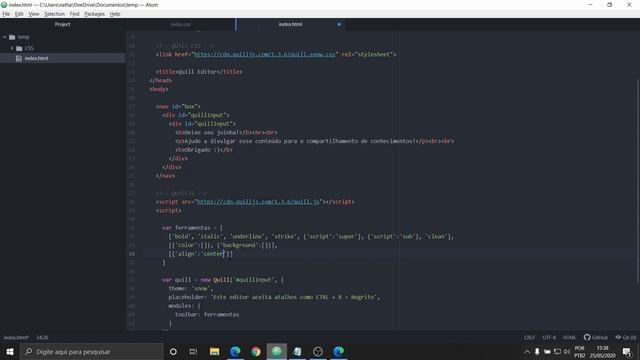Image resolution: width=640 pixels, height=360 pixels.
Task: Place cursor in the title Quill Editor line
Action: [199, 72]
